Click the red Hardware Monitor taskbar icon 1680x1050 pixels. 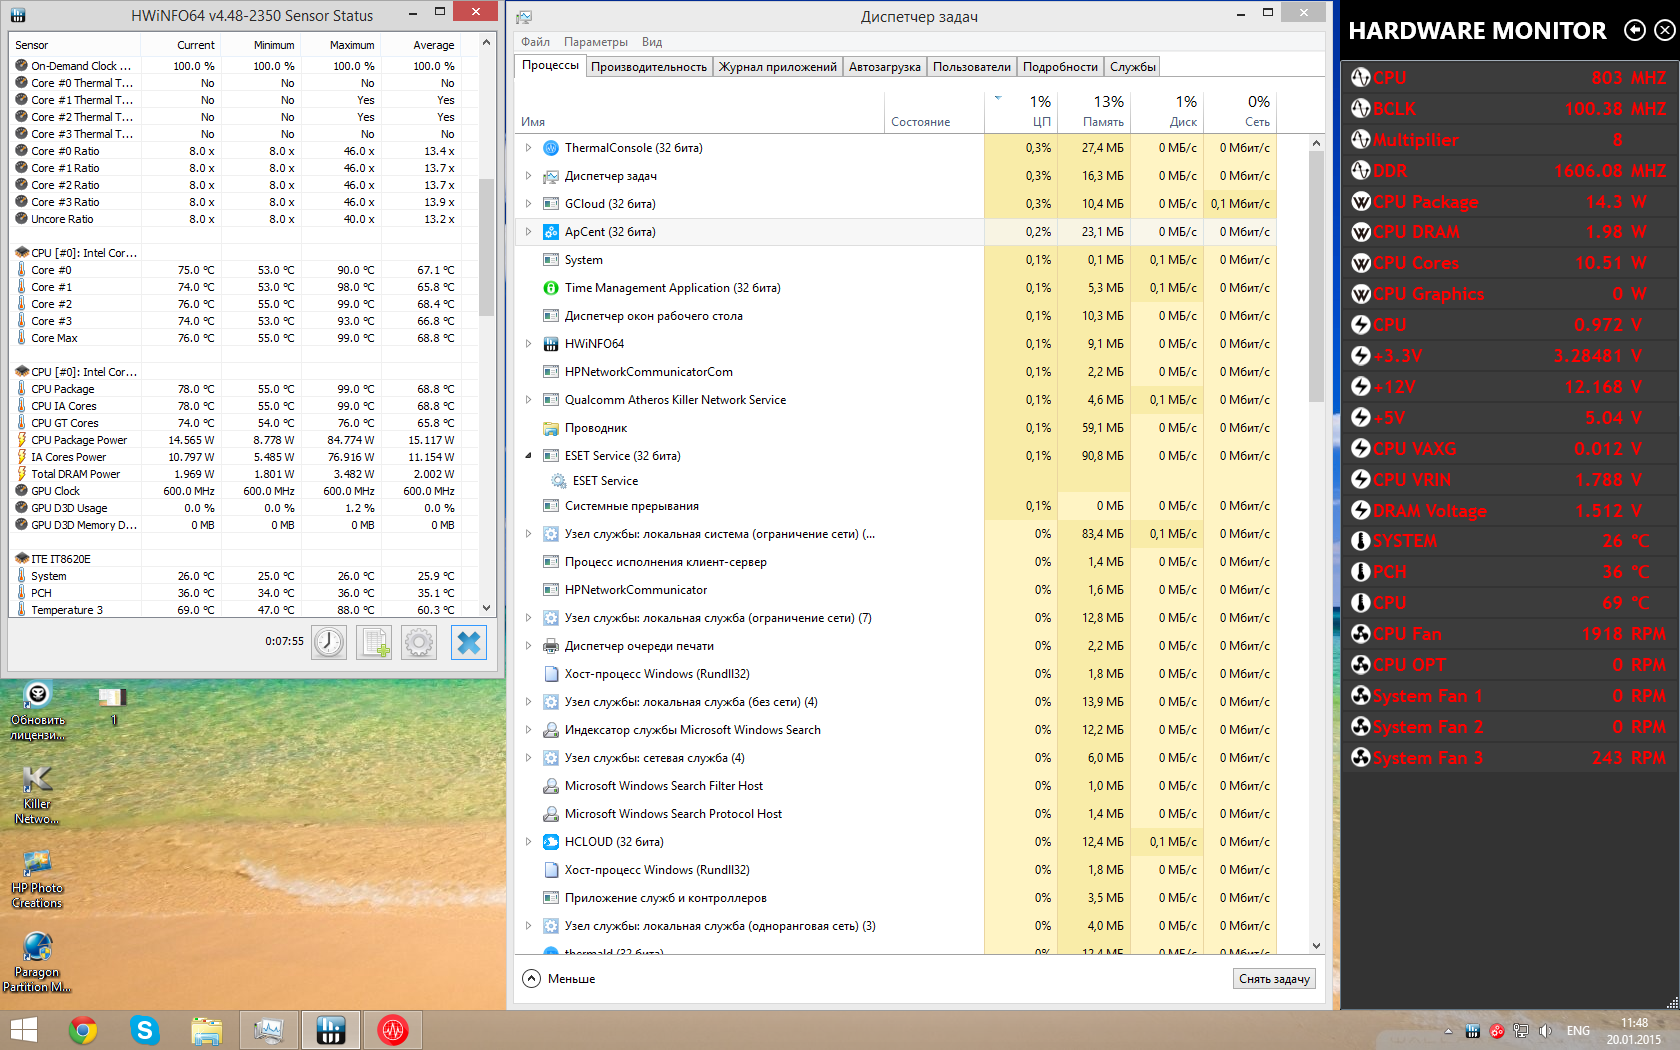pos(393,1030)
